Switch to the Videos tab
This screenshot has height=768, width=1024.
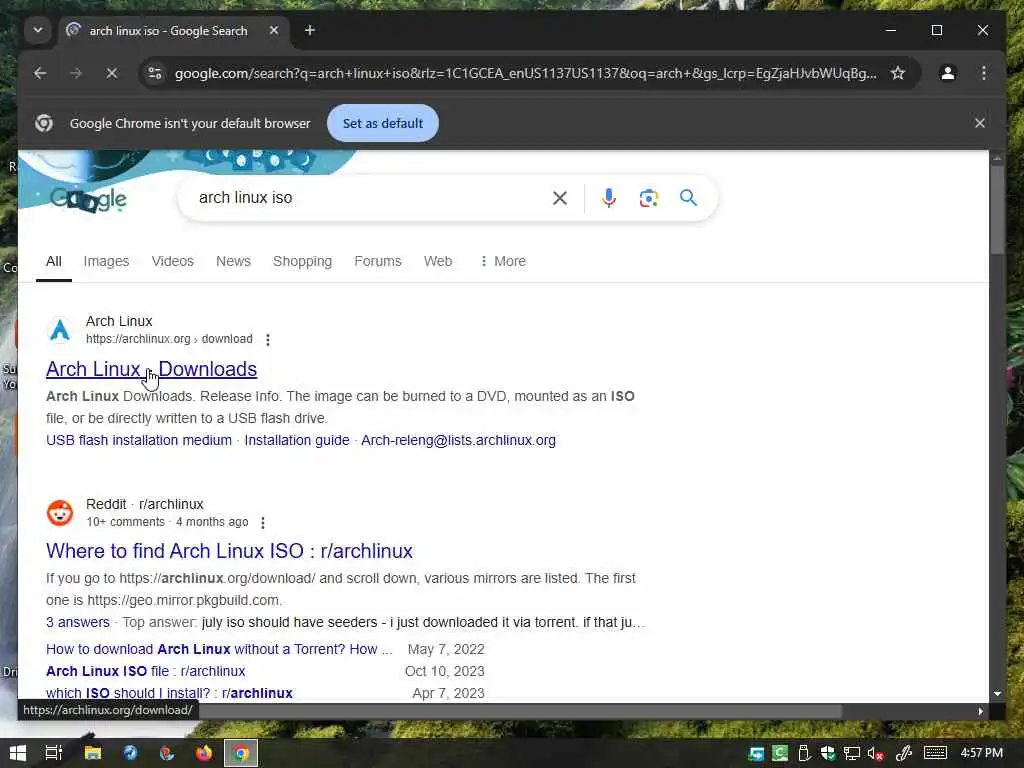coord(172,261)
